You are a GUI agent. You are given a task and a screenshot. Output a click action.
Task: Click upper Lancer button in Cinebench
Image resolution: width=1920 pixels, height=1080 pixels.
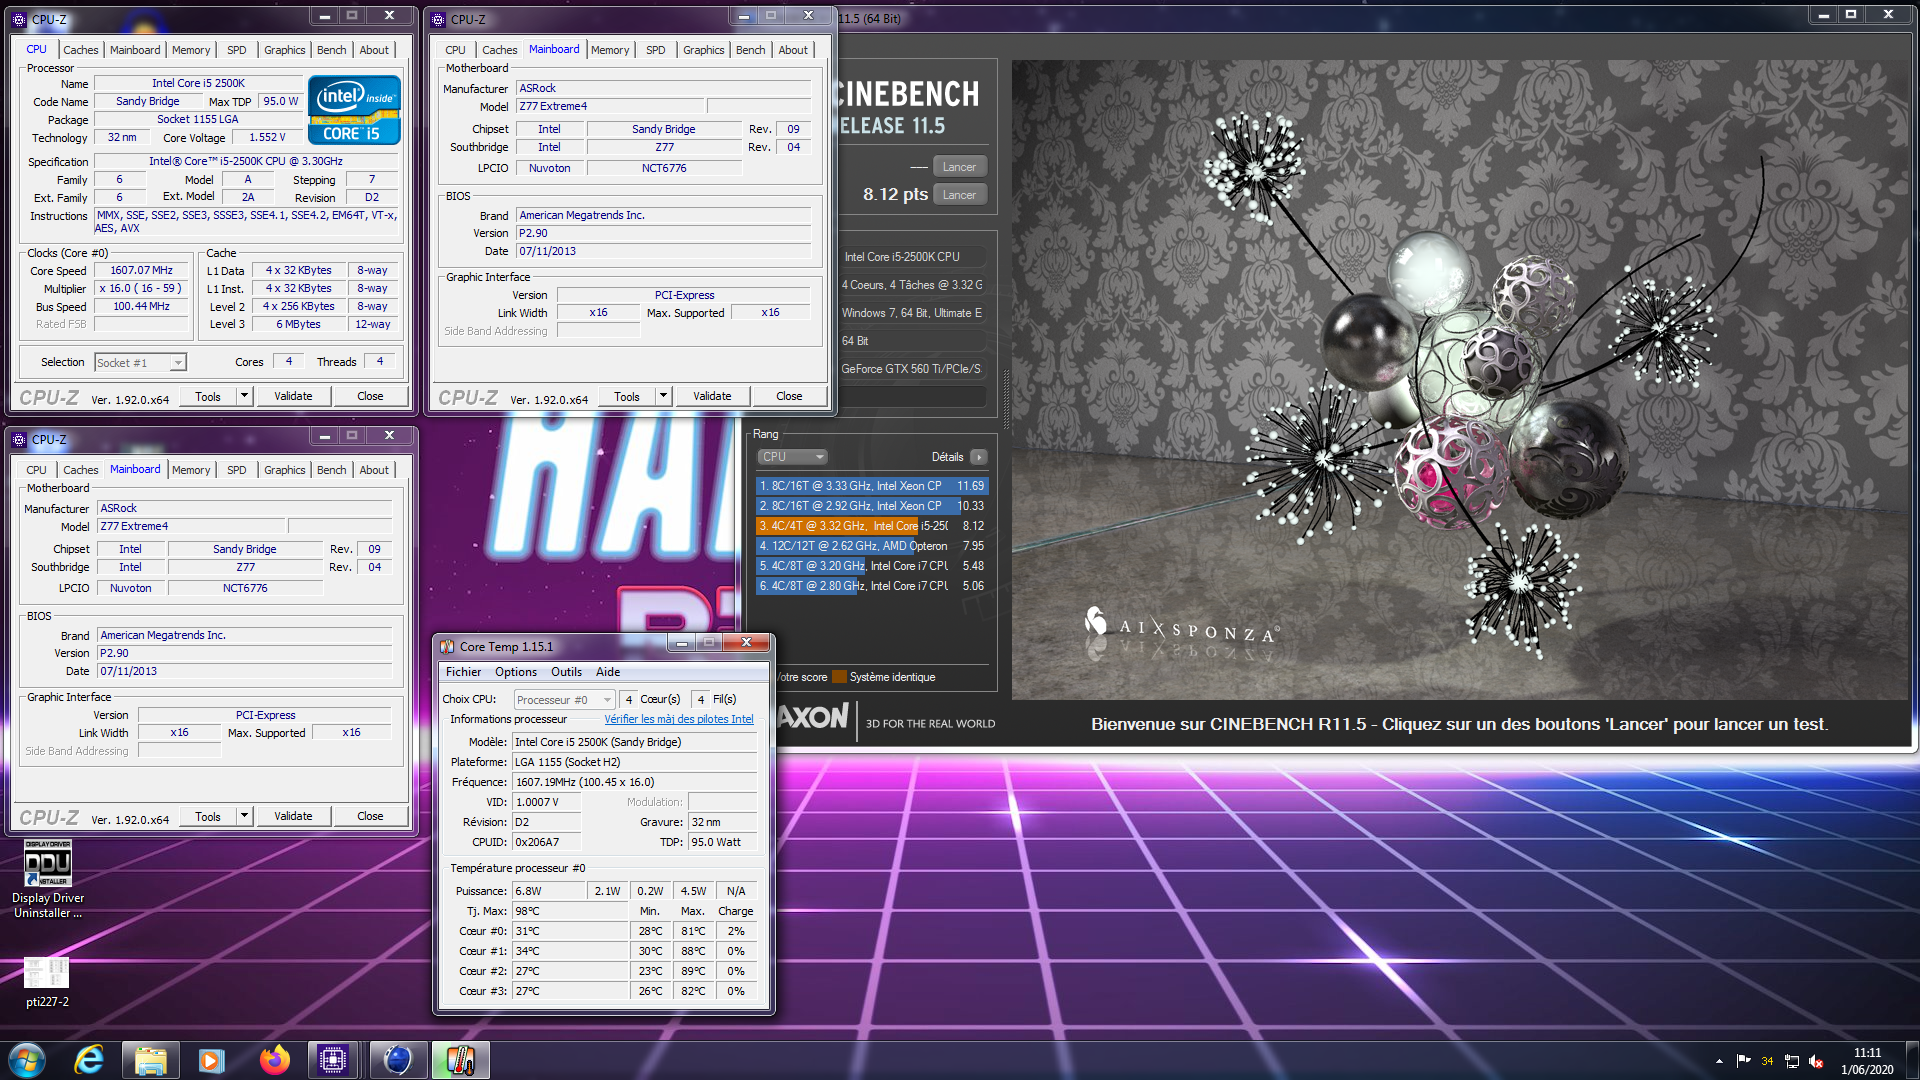[x=959, y=167]
